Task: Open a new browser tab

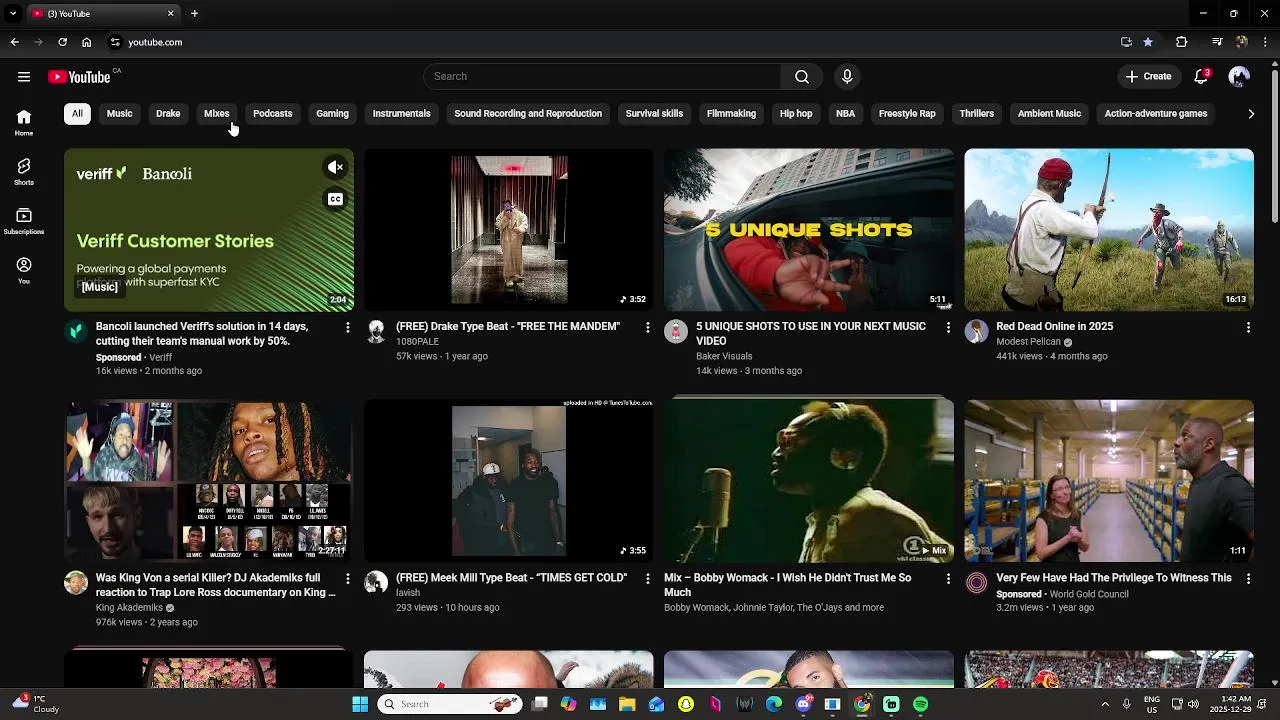Action: [194, 14]
